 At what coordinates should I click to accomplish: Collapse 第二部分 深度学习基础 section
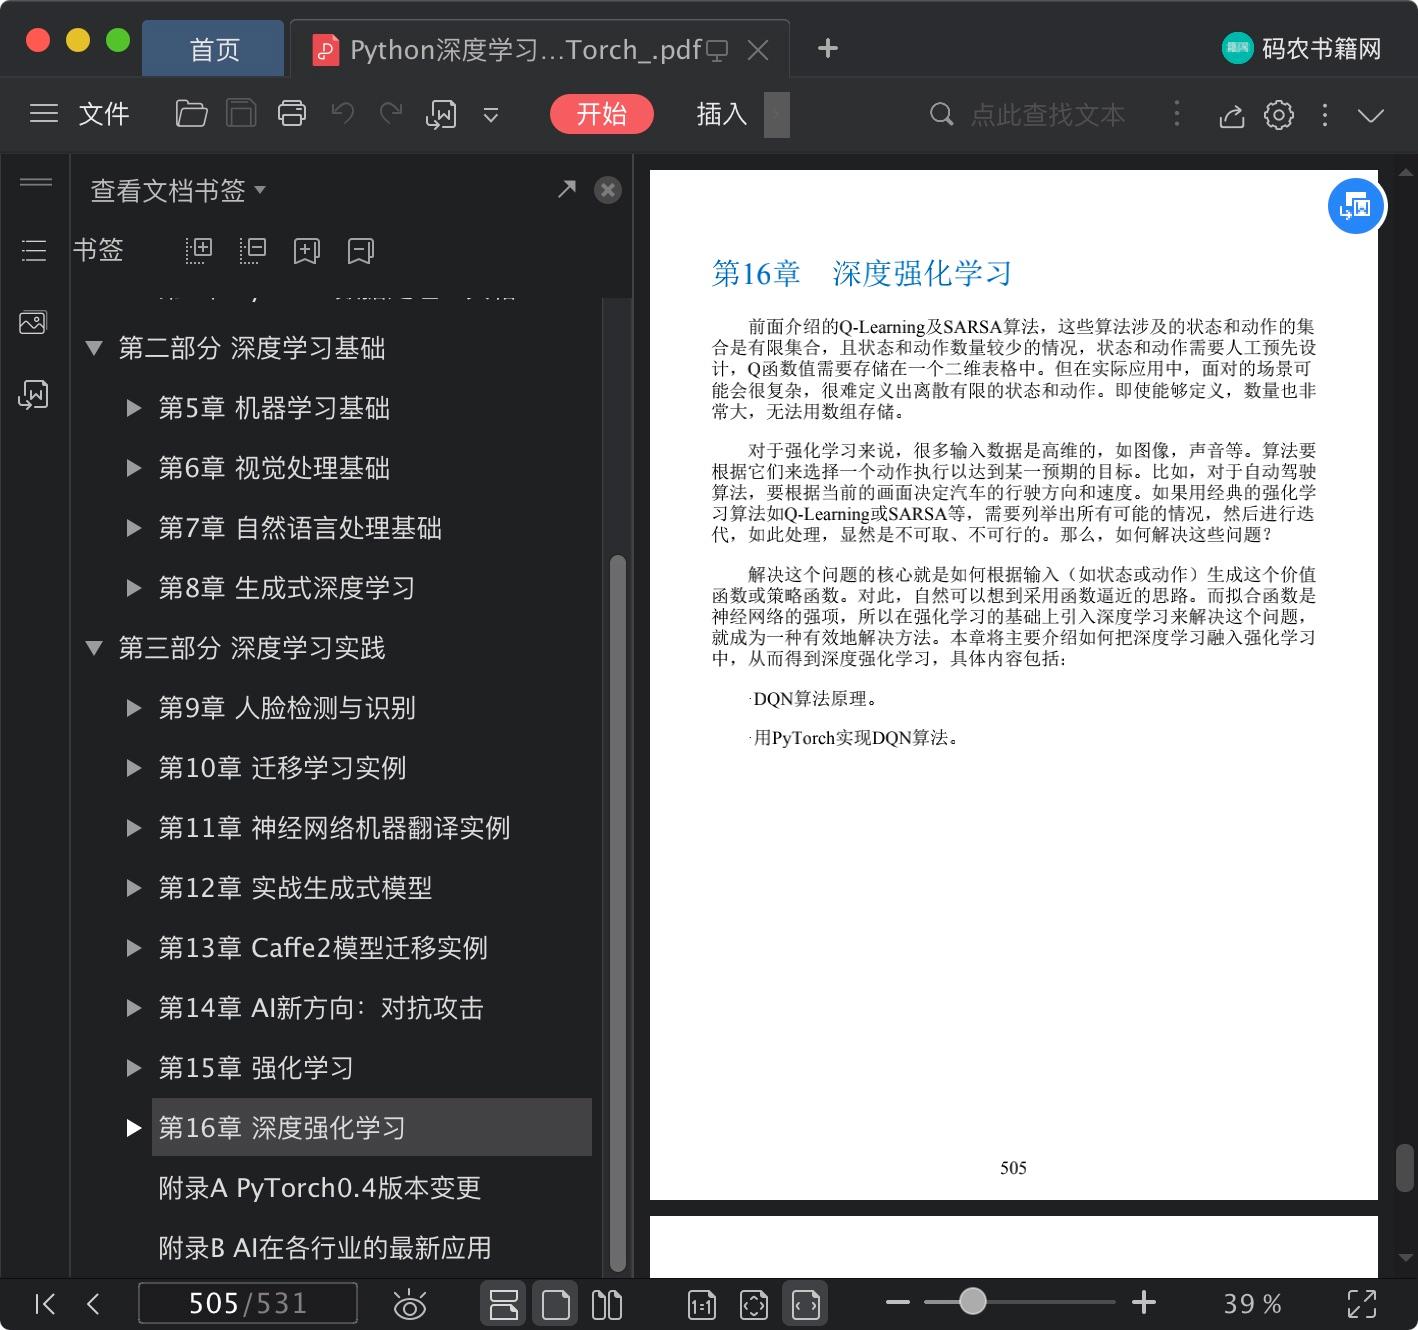pos(94,348)
